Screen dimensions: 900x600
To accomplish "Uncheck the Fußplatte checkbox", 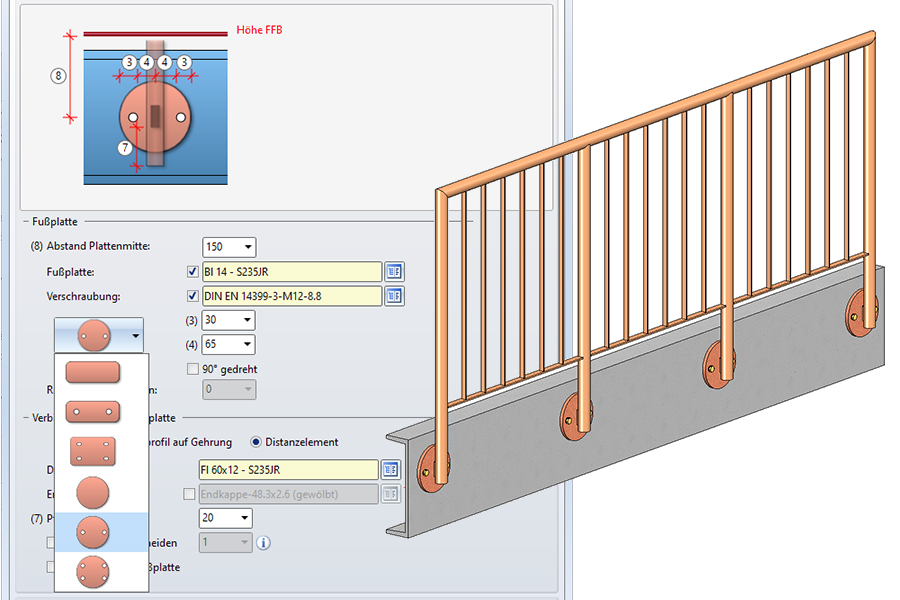I will (x=193, y=271).
